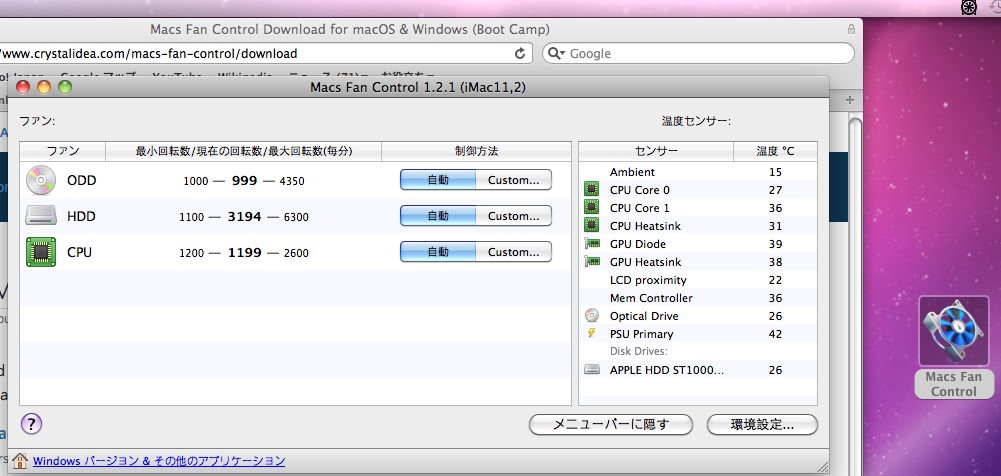This screenshot has height=476, width=1001.
Task: Click the GPU Diode sensor icon
Action: coord(592,244)
